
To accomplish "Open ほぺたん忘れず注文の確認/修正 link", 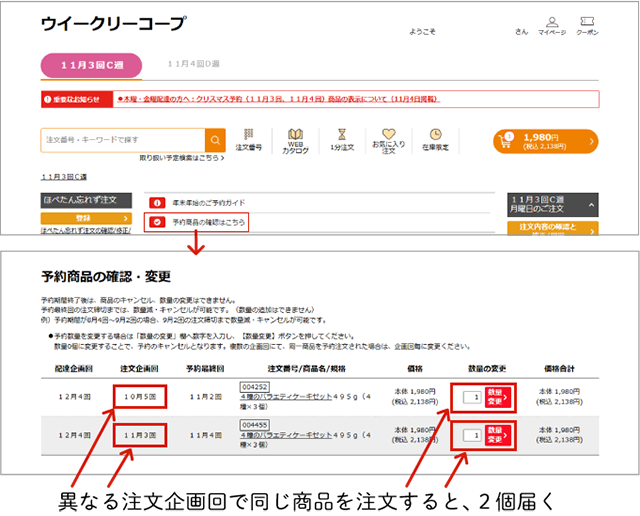I will tap(86, 231).
